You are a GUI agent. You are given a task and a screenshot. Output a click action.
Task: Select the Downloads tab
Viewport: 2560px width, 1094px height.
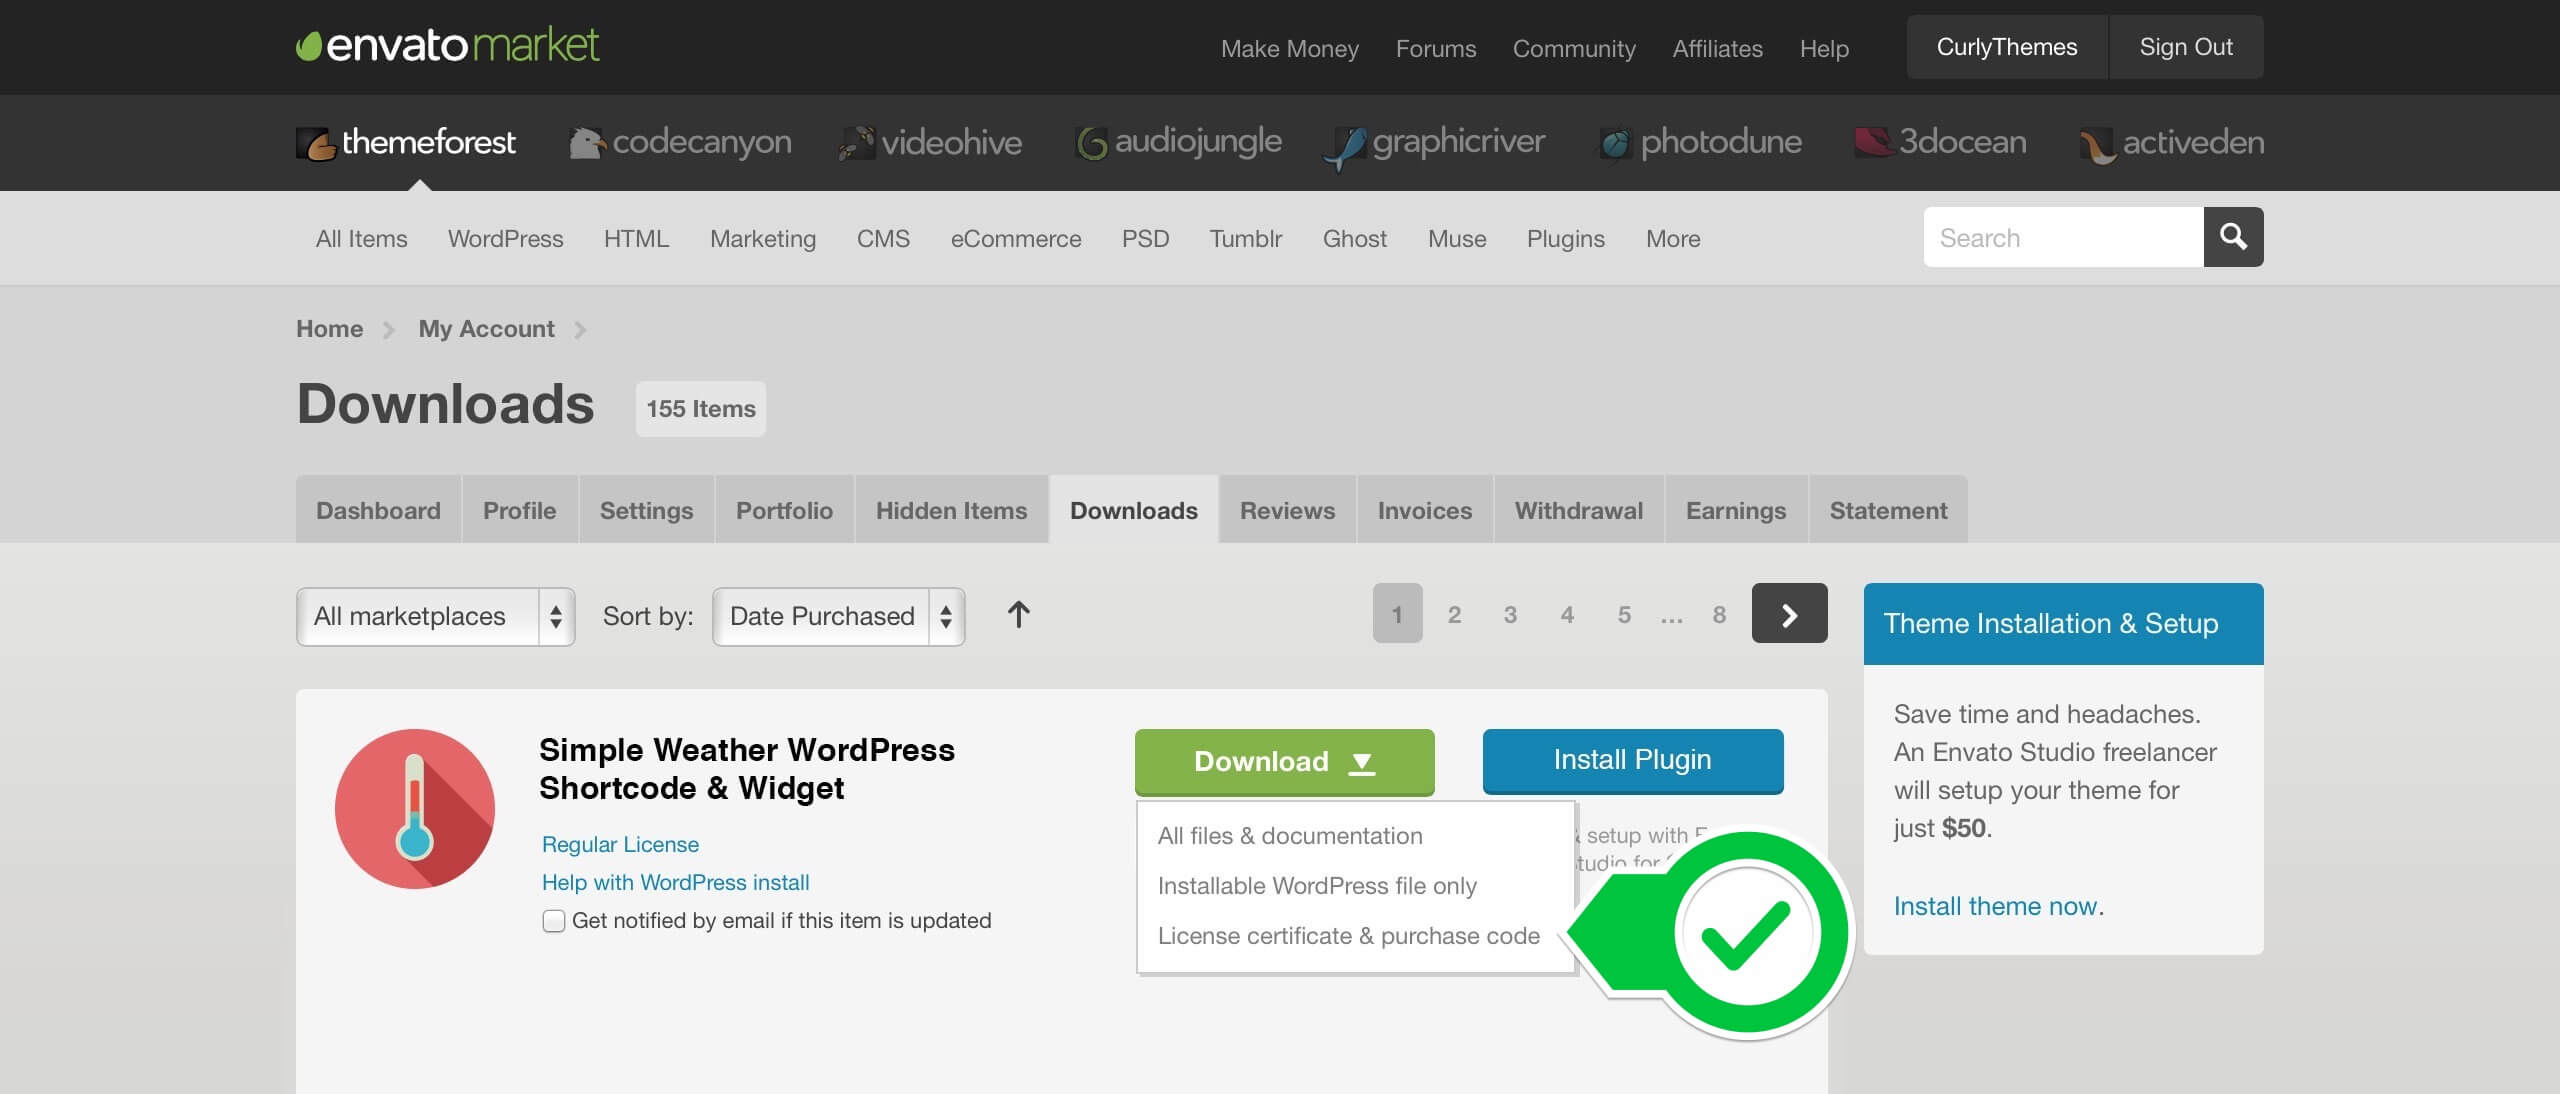[1133, 510]
